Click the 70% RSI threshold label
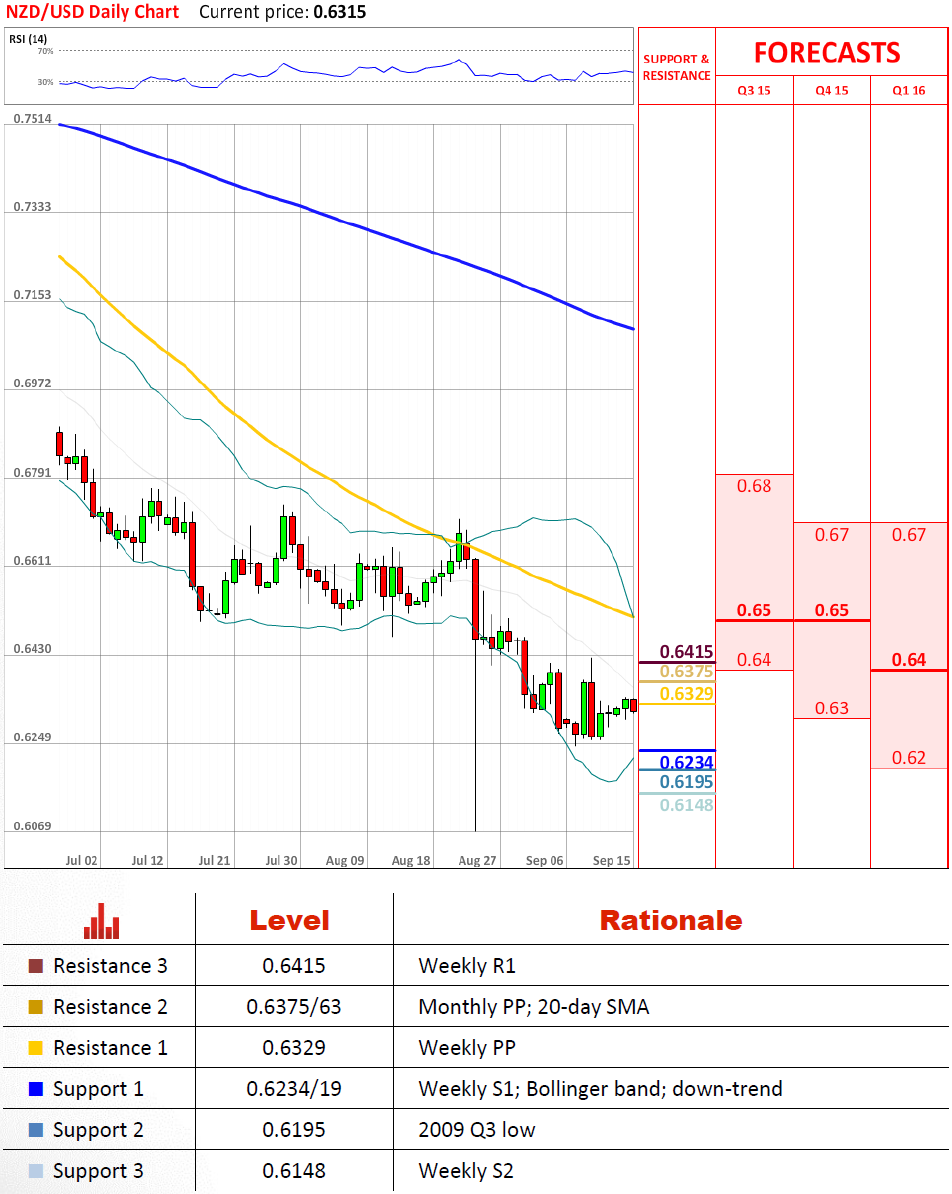 click(46, 51)
